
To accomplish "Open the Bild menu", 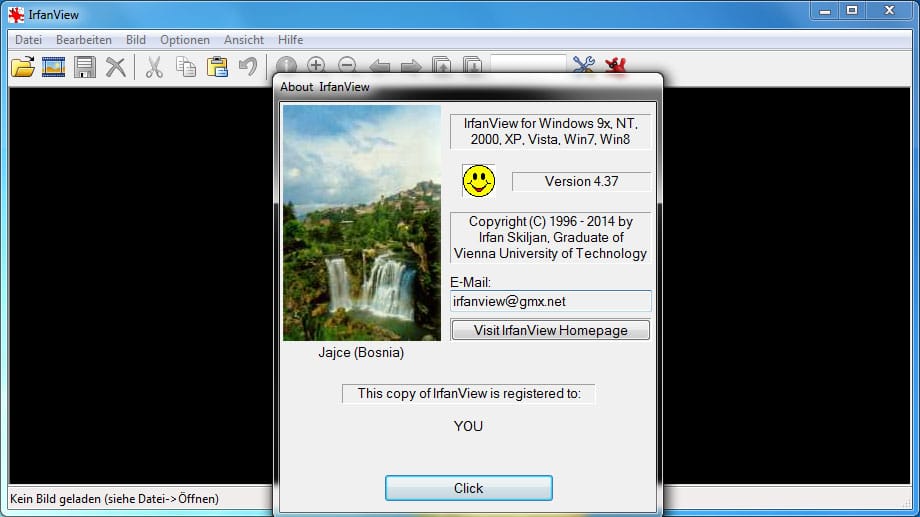I will 136,40.
